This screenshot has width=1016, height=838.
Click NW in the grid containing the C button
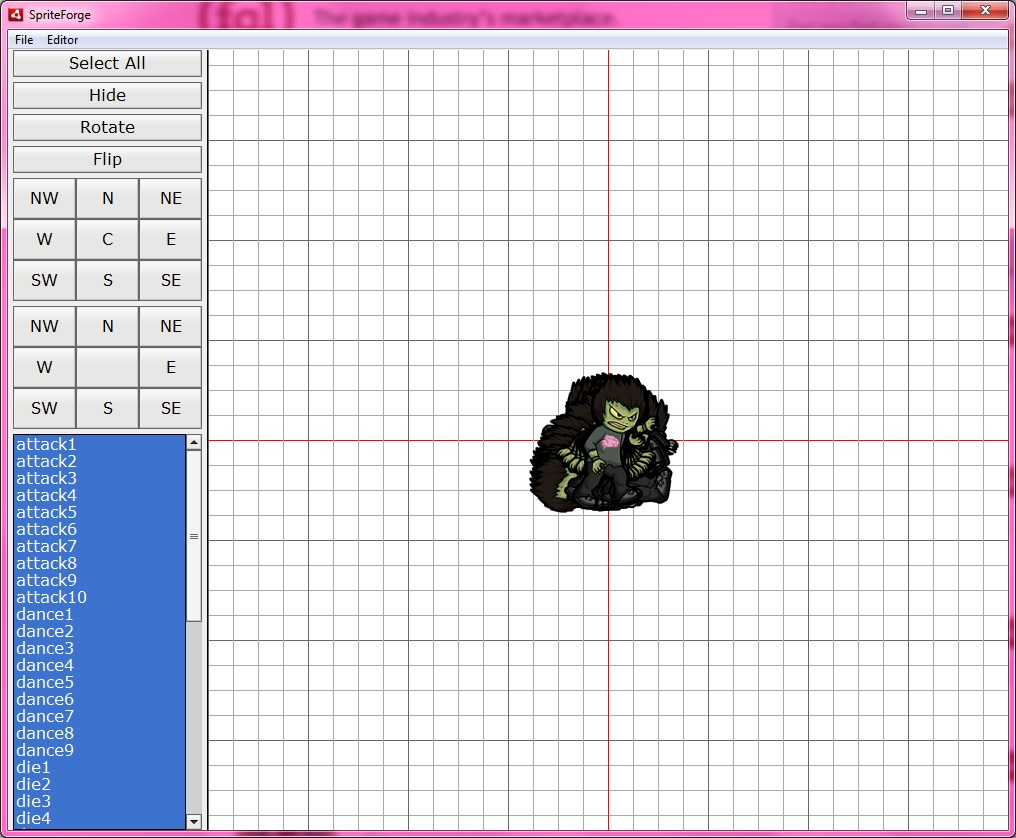44,199
